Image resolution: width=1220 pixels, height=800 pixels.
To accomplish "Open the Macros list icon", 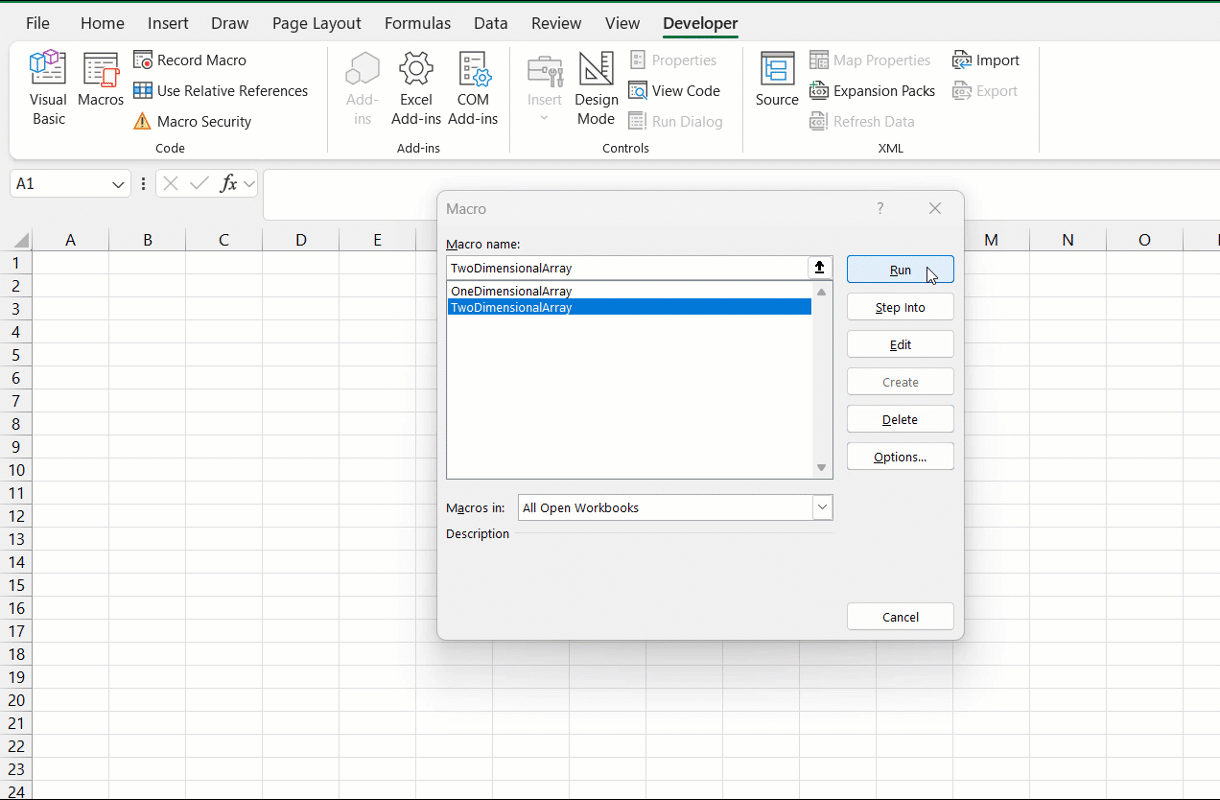I will click(100, 80).
